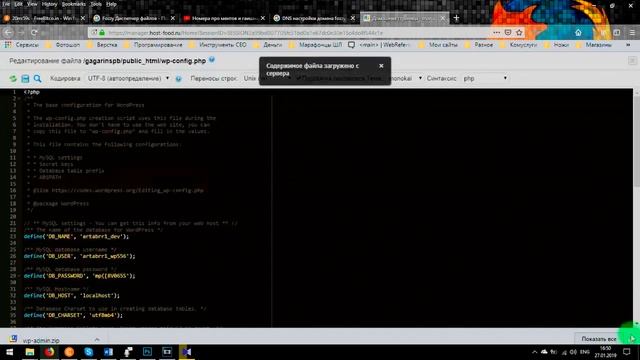Show more bookmarks overflow chevron
This screenshot has height=360, width=640.
coord(628,45)
